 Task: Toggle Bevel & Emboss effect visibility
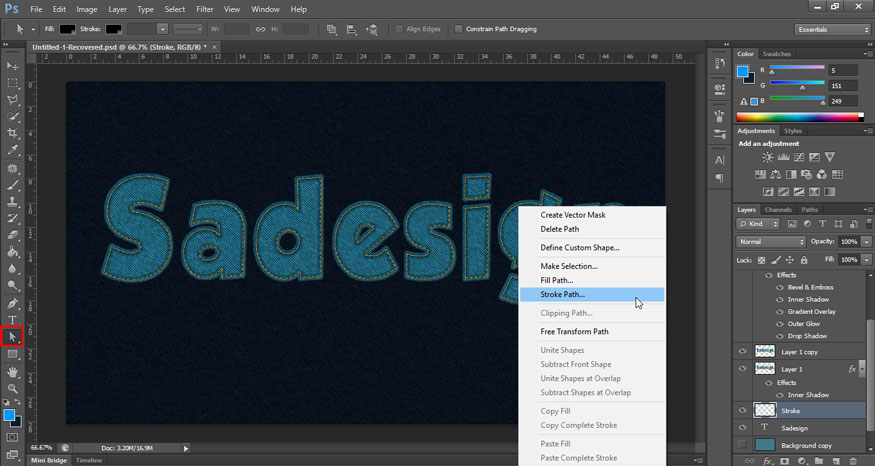tap(780, 287)
